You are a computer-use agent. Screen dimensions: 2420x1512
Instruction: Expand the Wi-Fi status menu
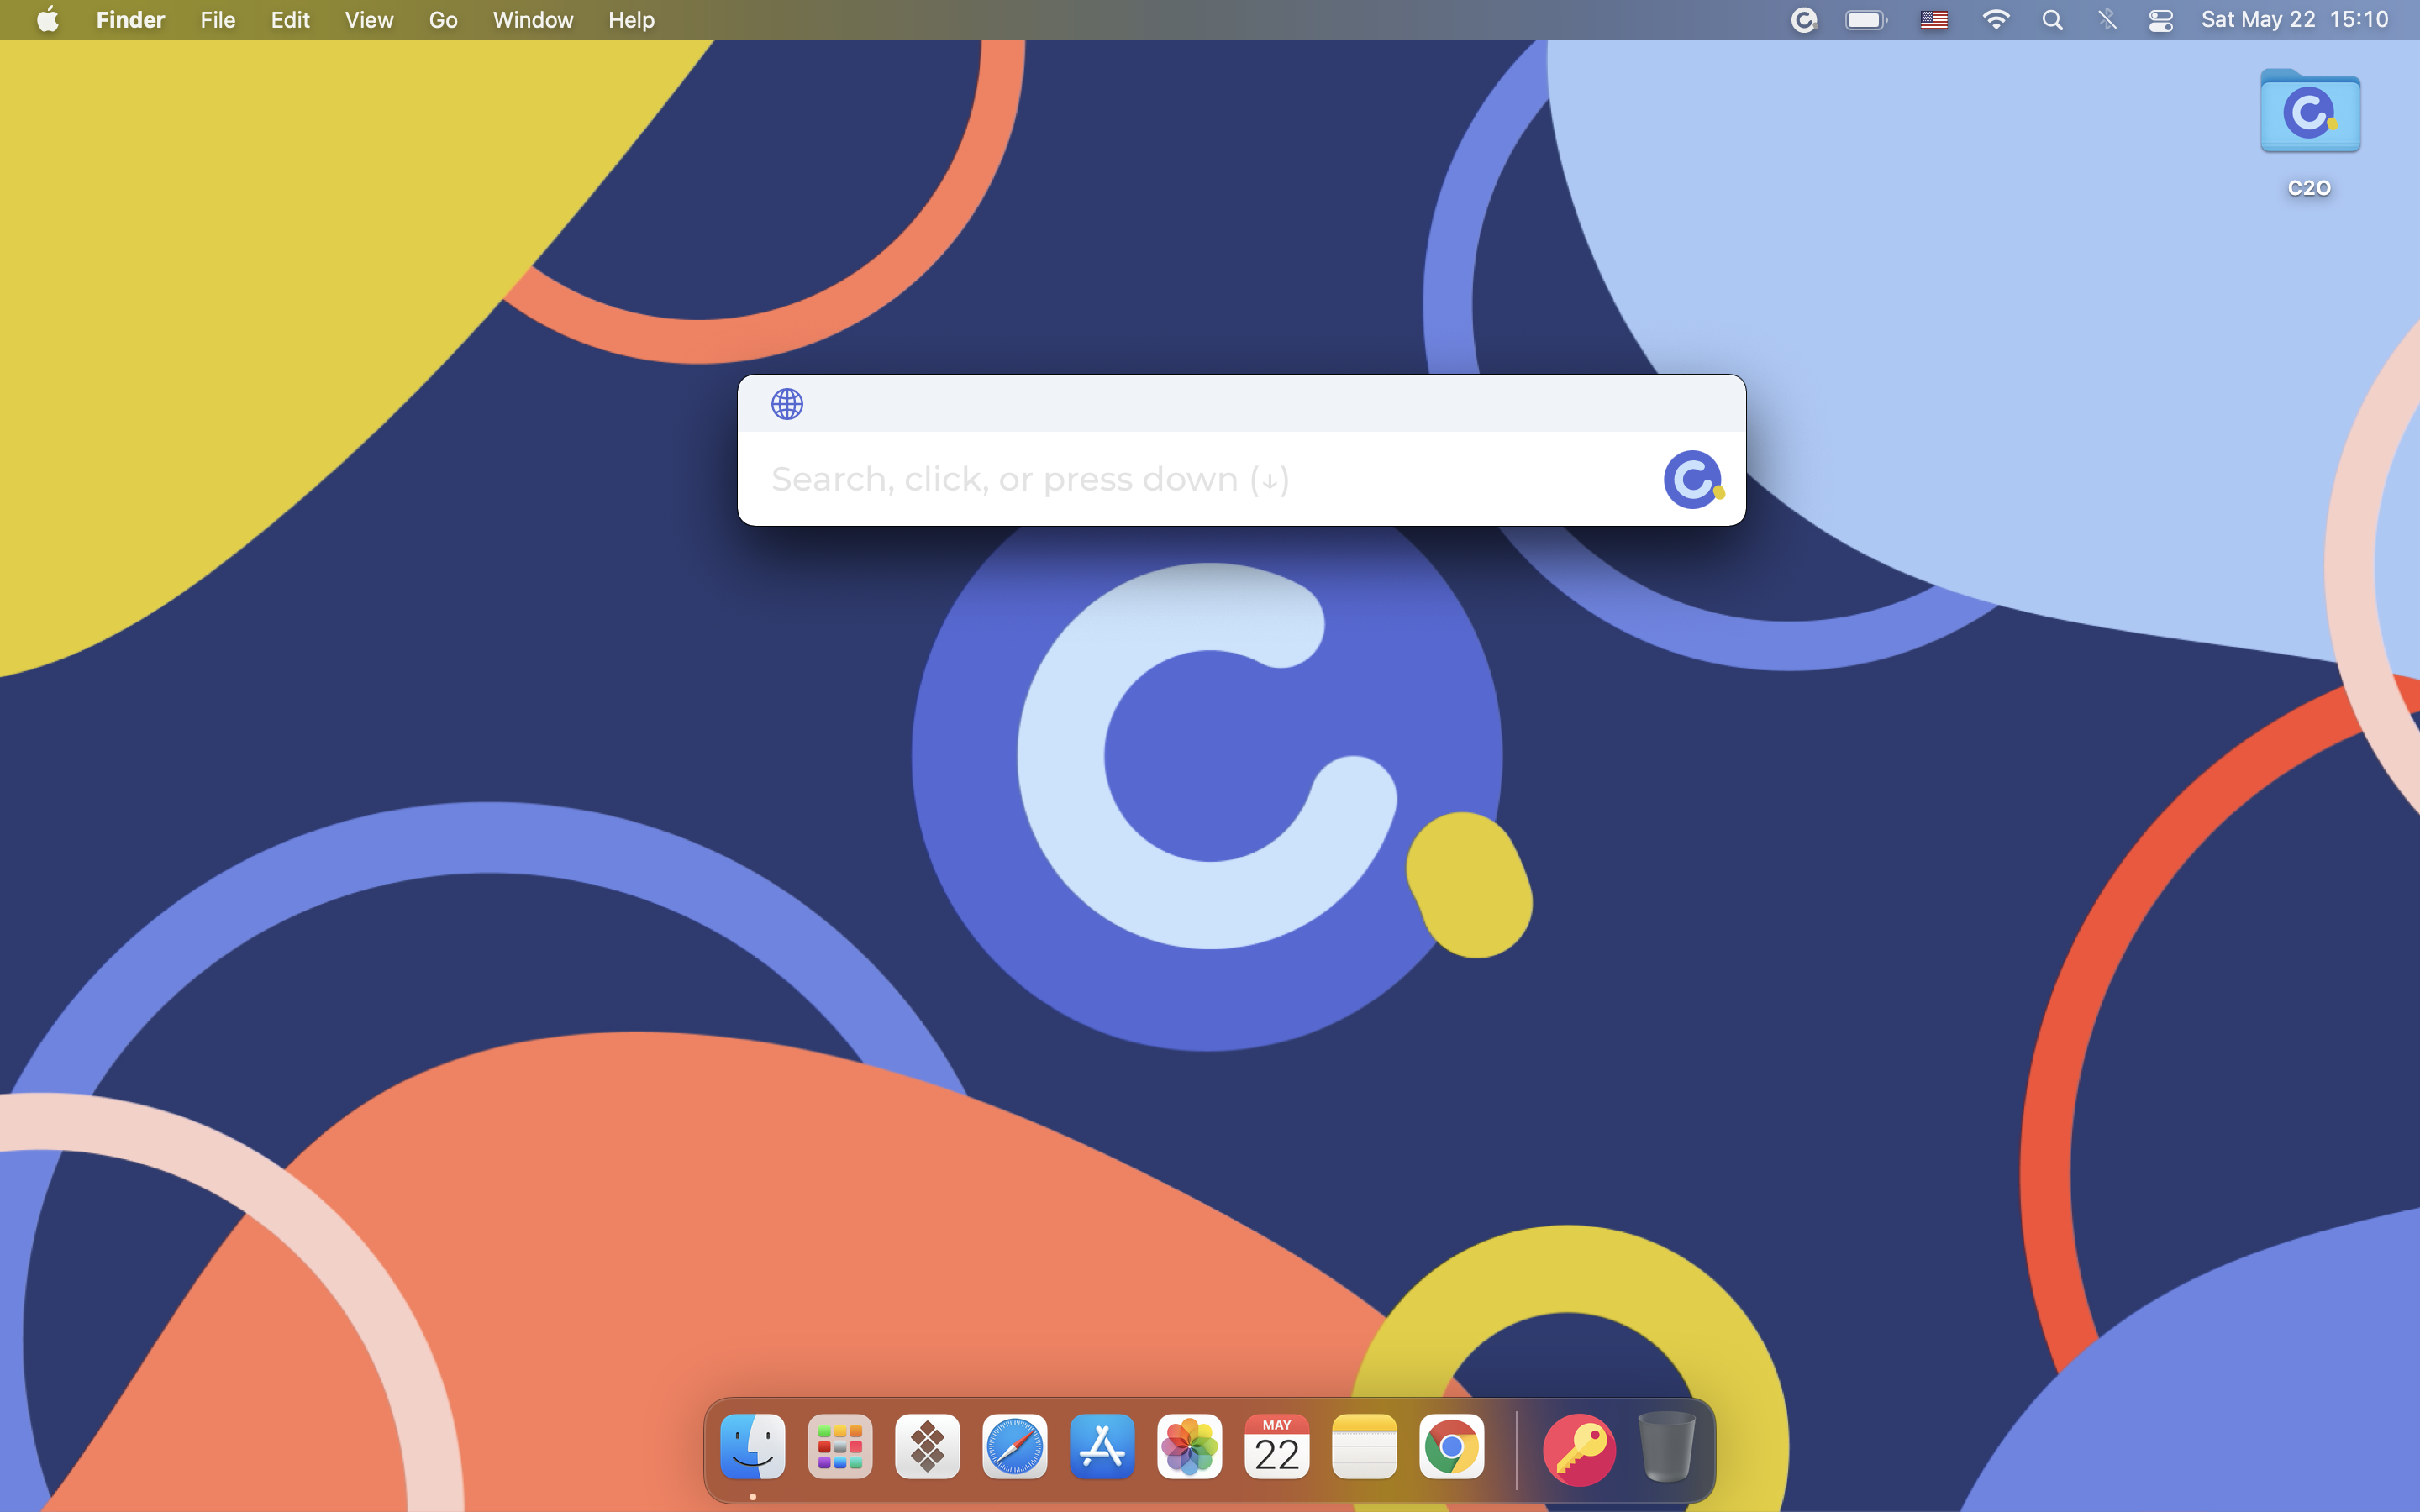[1995, 20]
